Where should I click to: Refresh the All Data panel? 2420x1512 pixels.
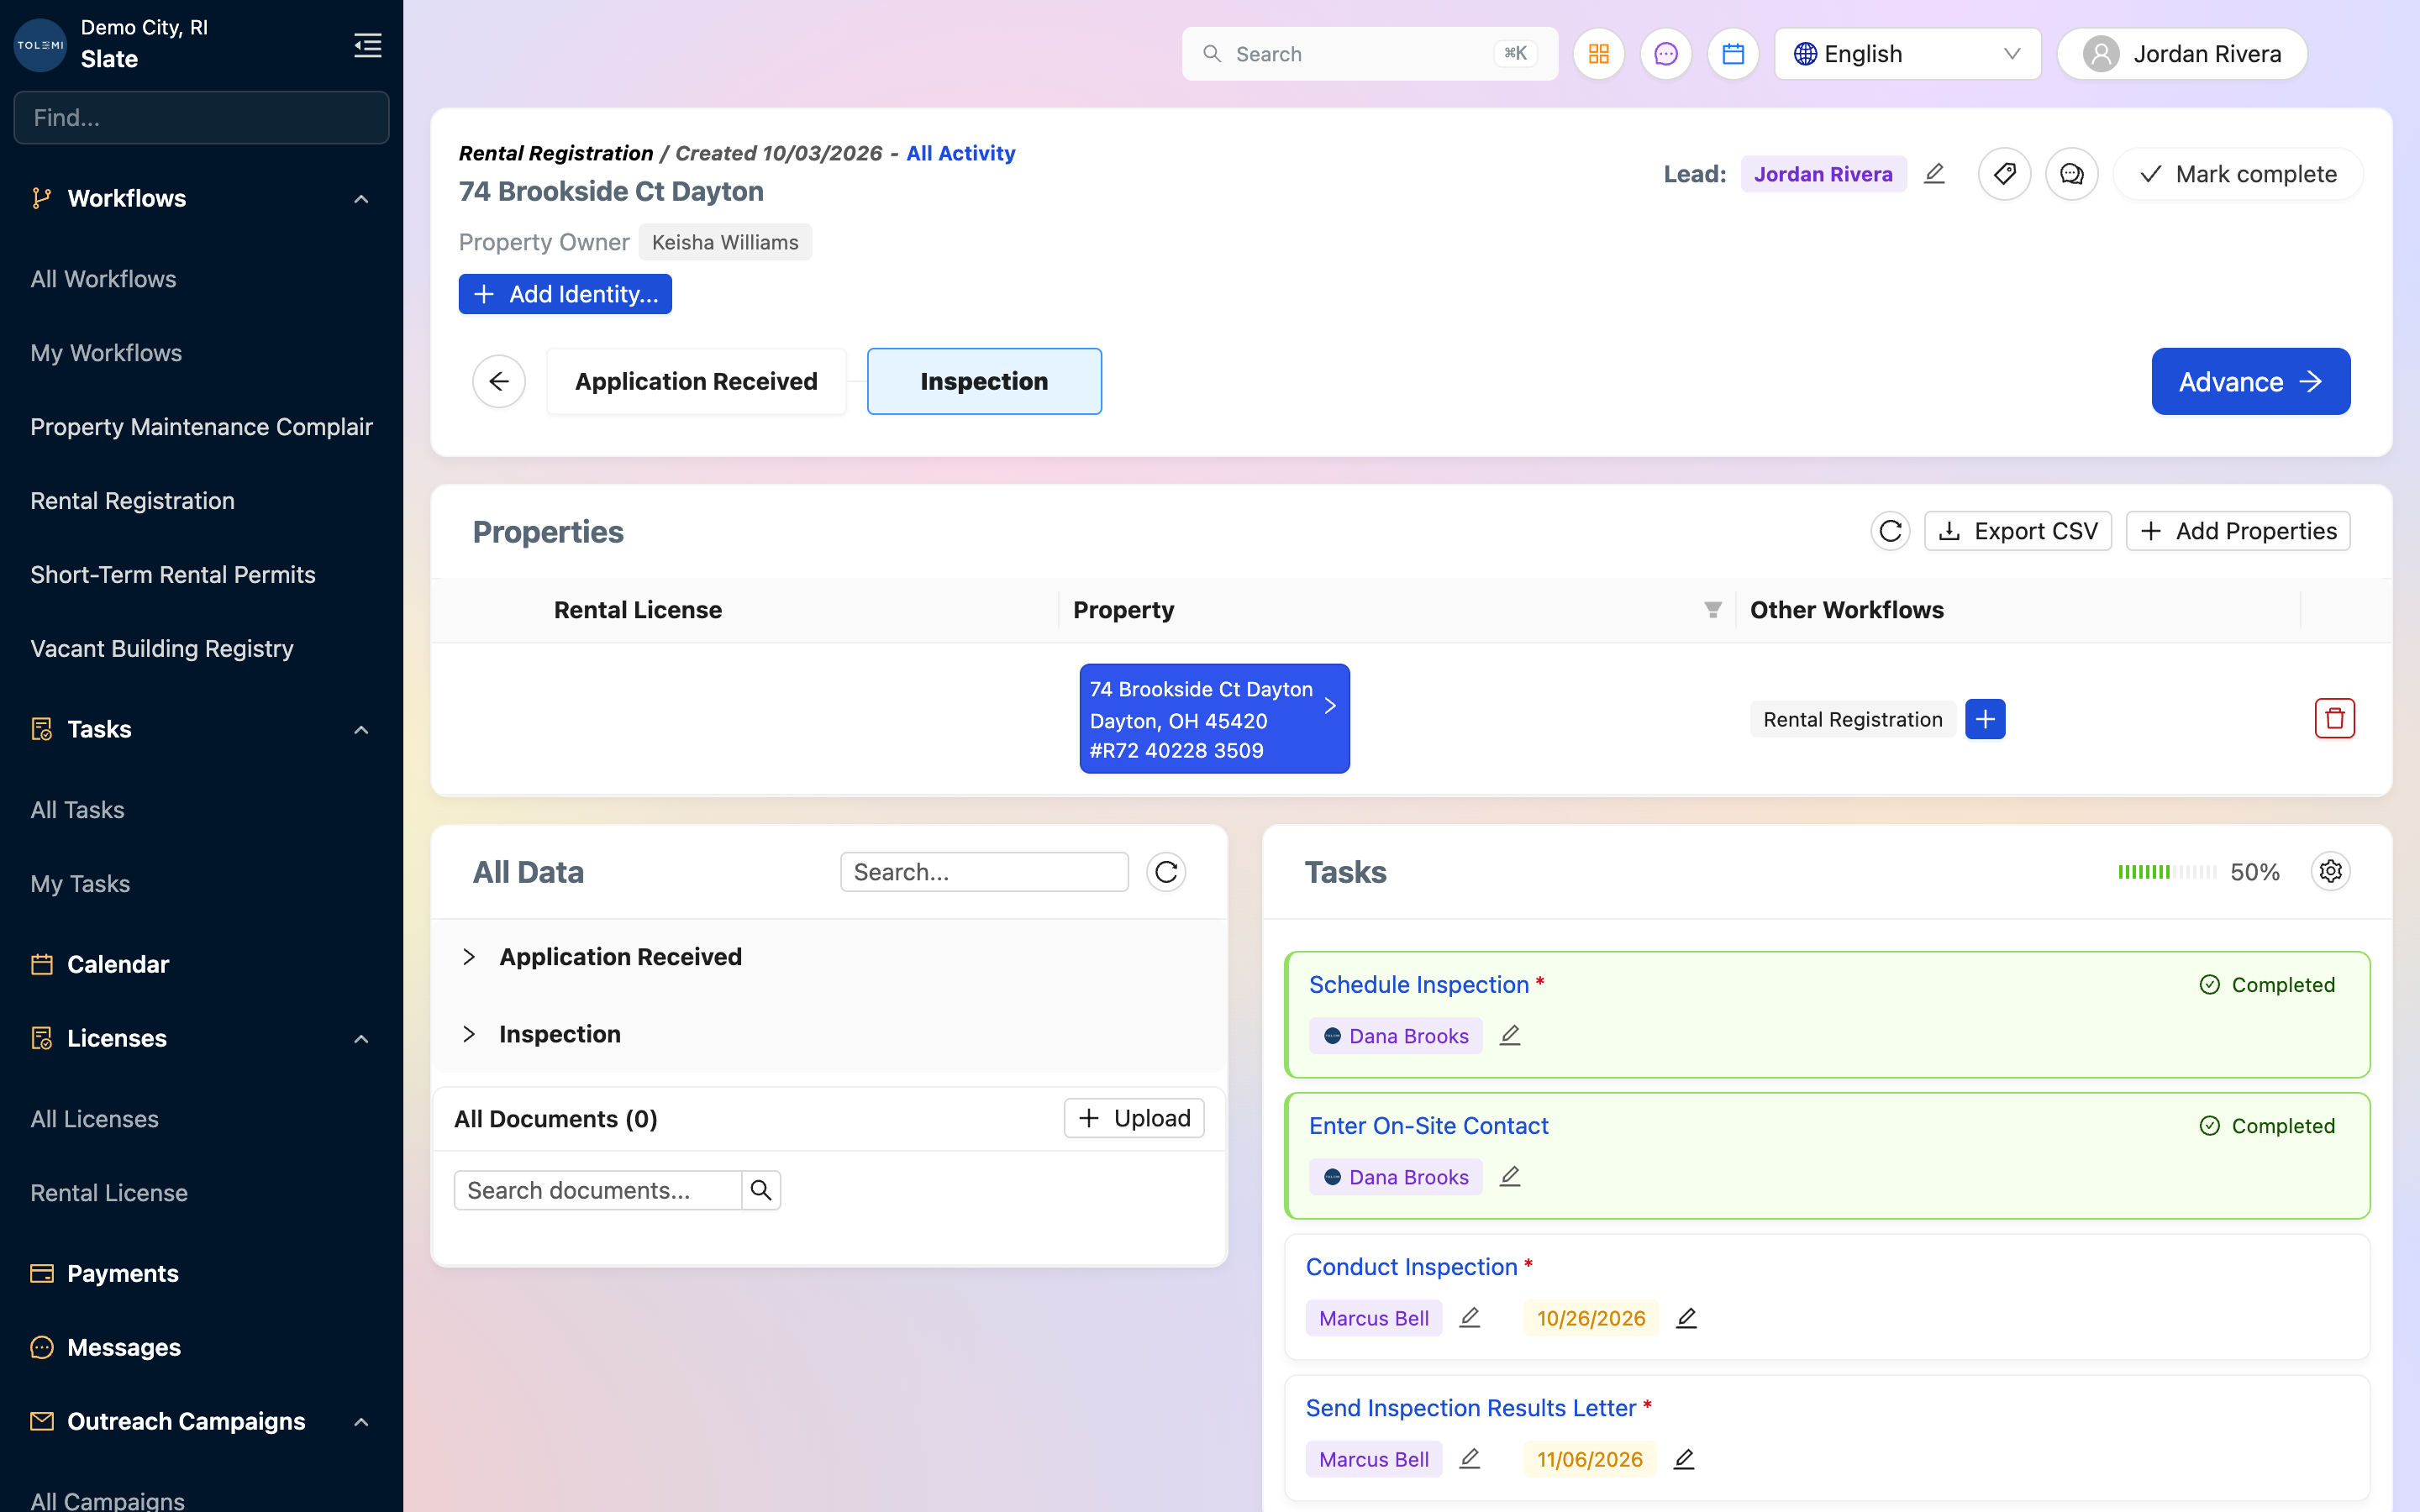[1166, 872]
